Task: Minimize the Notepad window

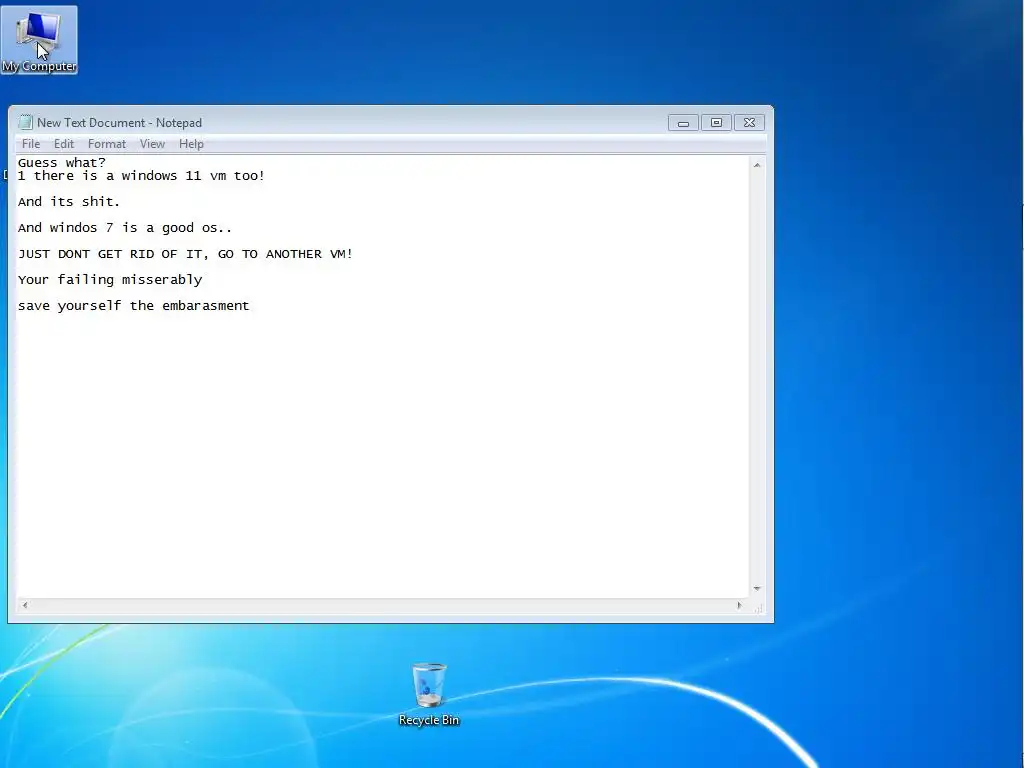Action: click(x=683, y=123)
